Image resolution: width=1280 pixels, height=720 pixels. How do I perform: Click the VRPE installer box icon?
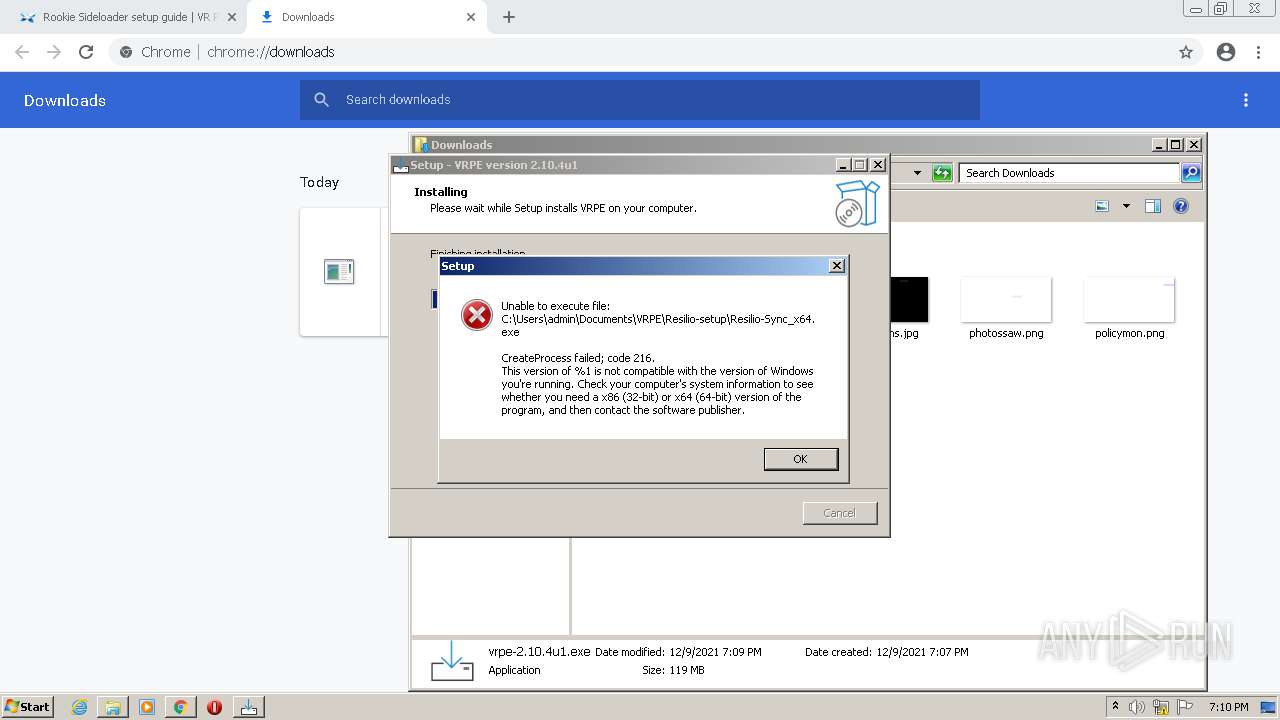pyautogui.click(x=857, y=204)
